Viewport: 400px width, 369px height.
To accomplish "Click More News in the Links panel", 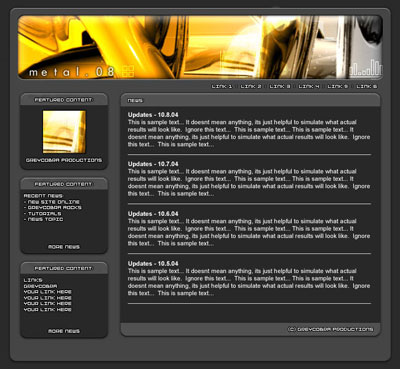I will pyautogui.click(x=64, y=331).
